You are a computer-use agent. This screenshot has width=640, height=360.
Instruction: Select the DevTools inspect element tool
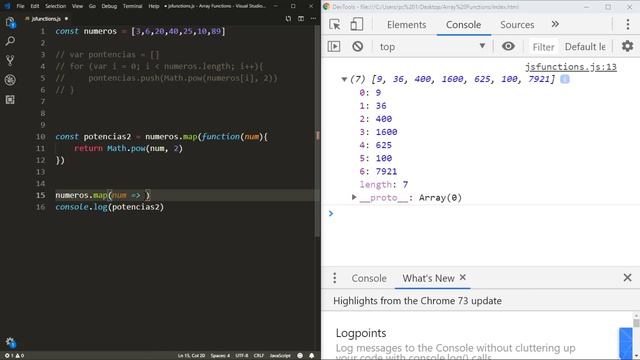(x=335, y=24)
